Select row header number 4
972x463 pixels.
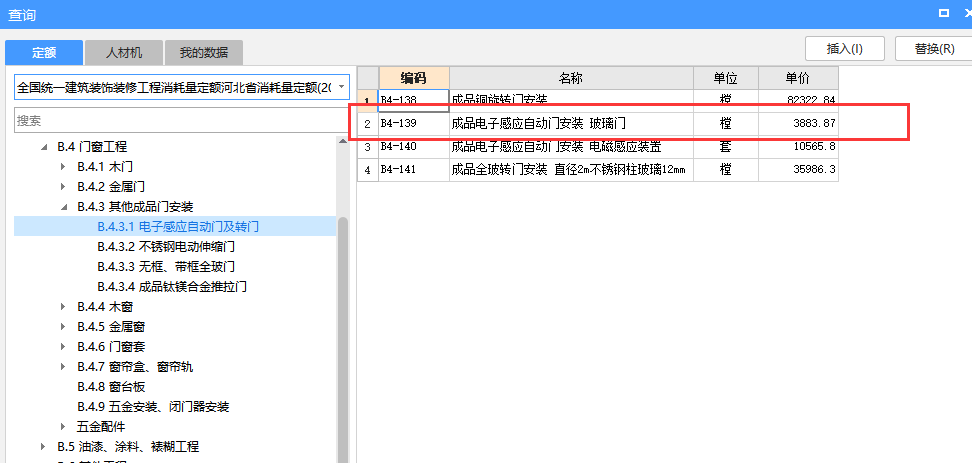click(x=368, y=170)
